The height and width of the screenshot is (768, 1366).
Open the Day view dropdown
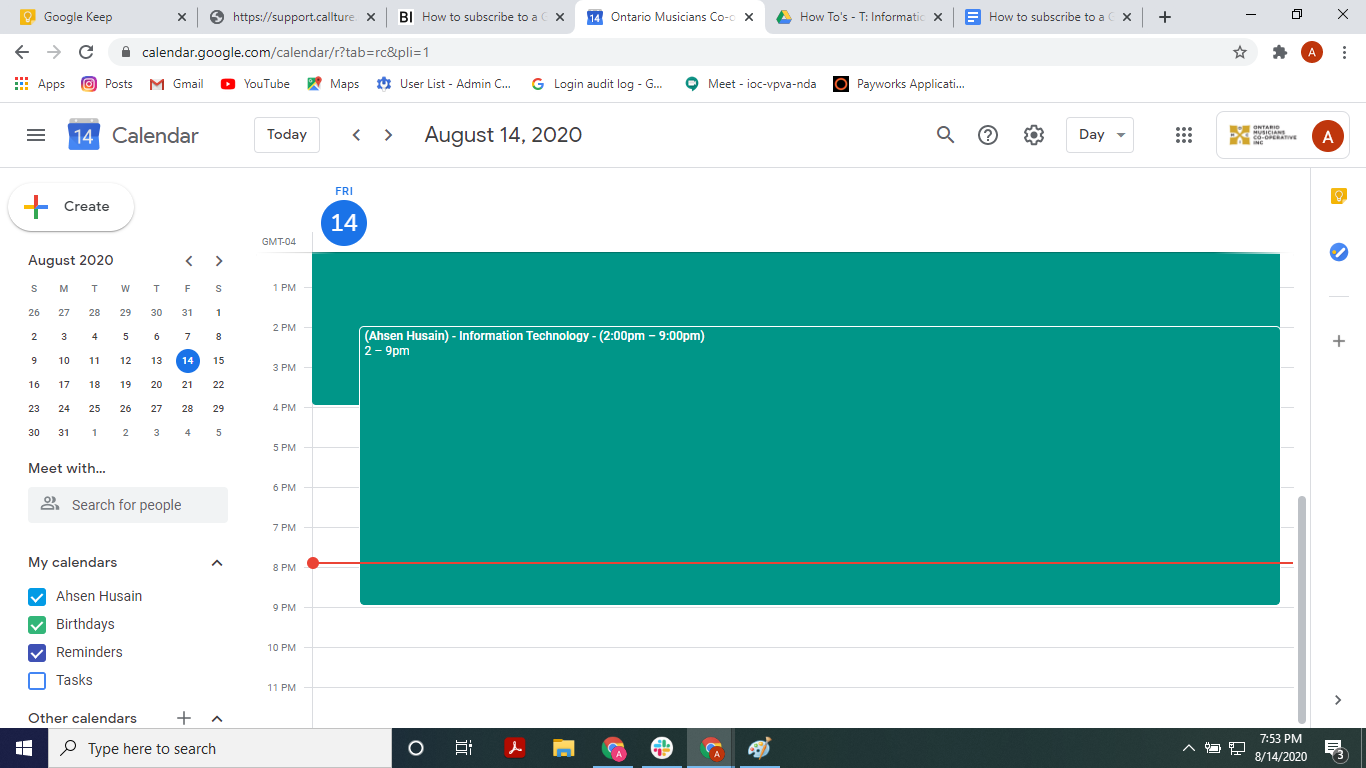click(x=1100, y=135)
